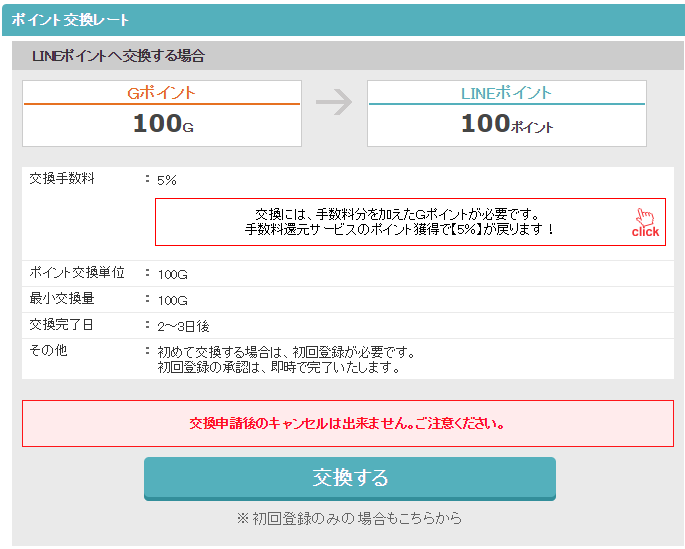Click the ポイント交換レート header bar

point(343,20)
